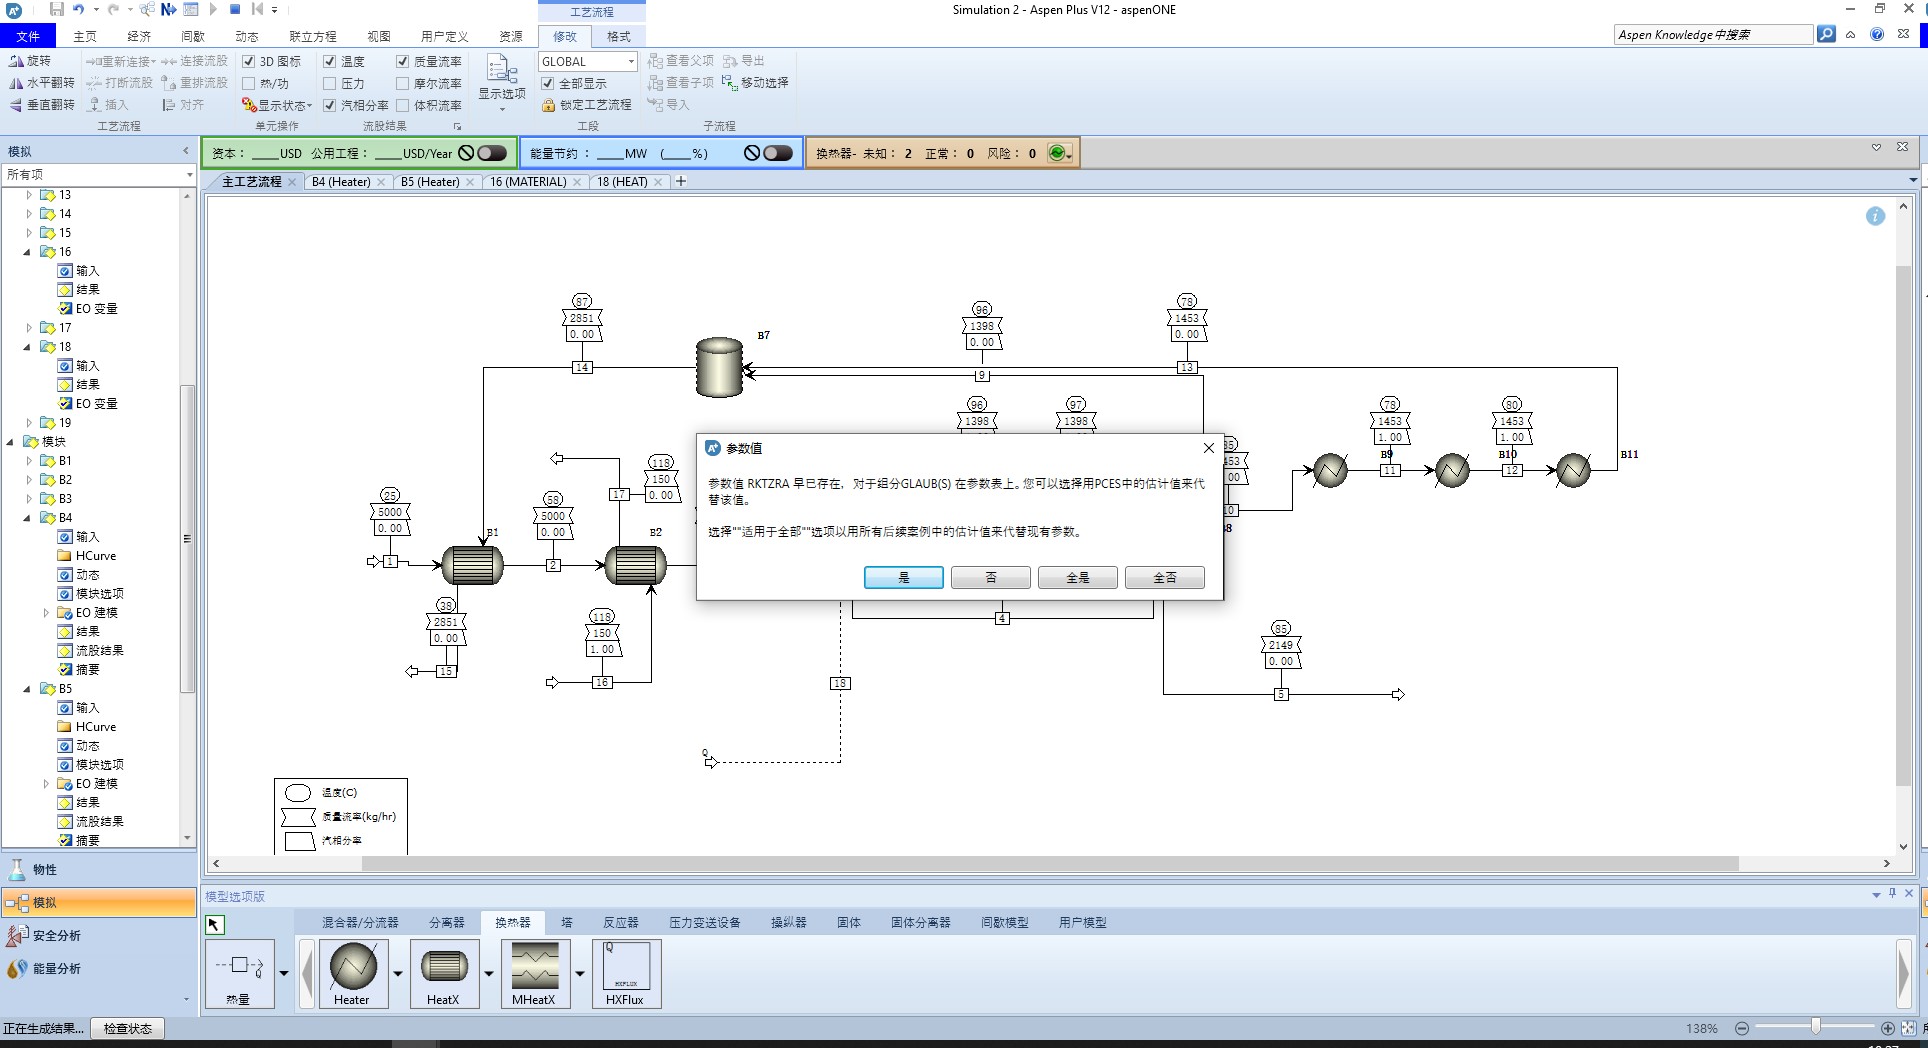Toggle 热/功 checkbox
Viewport: 1928px width, 1048px height.
249,83
